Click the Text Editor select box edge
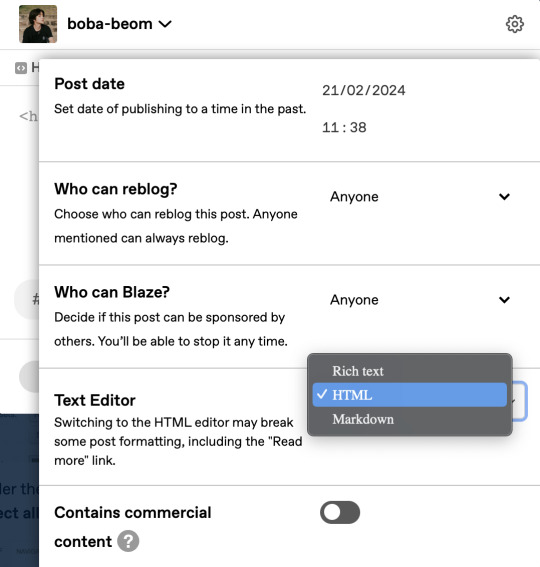The height and width of the screenshot is (567, 540). pos(519,401)
